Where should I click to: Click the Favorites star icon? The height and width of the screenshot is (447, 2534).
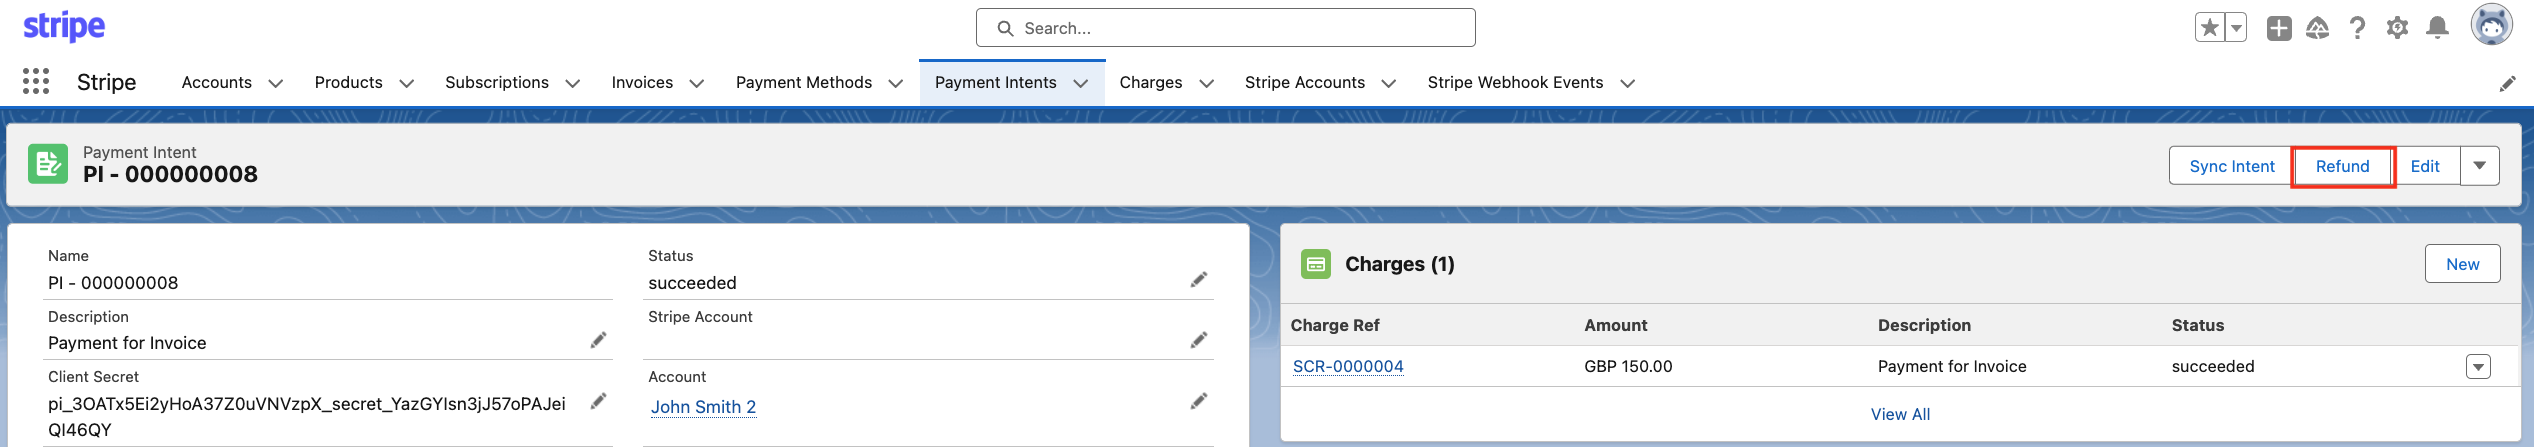click(2210, 28)
